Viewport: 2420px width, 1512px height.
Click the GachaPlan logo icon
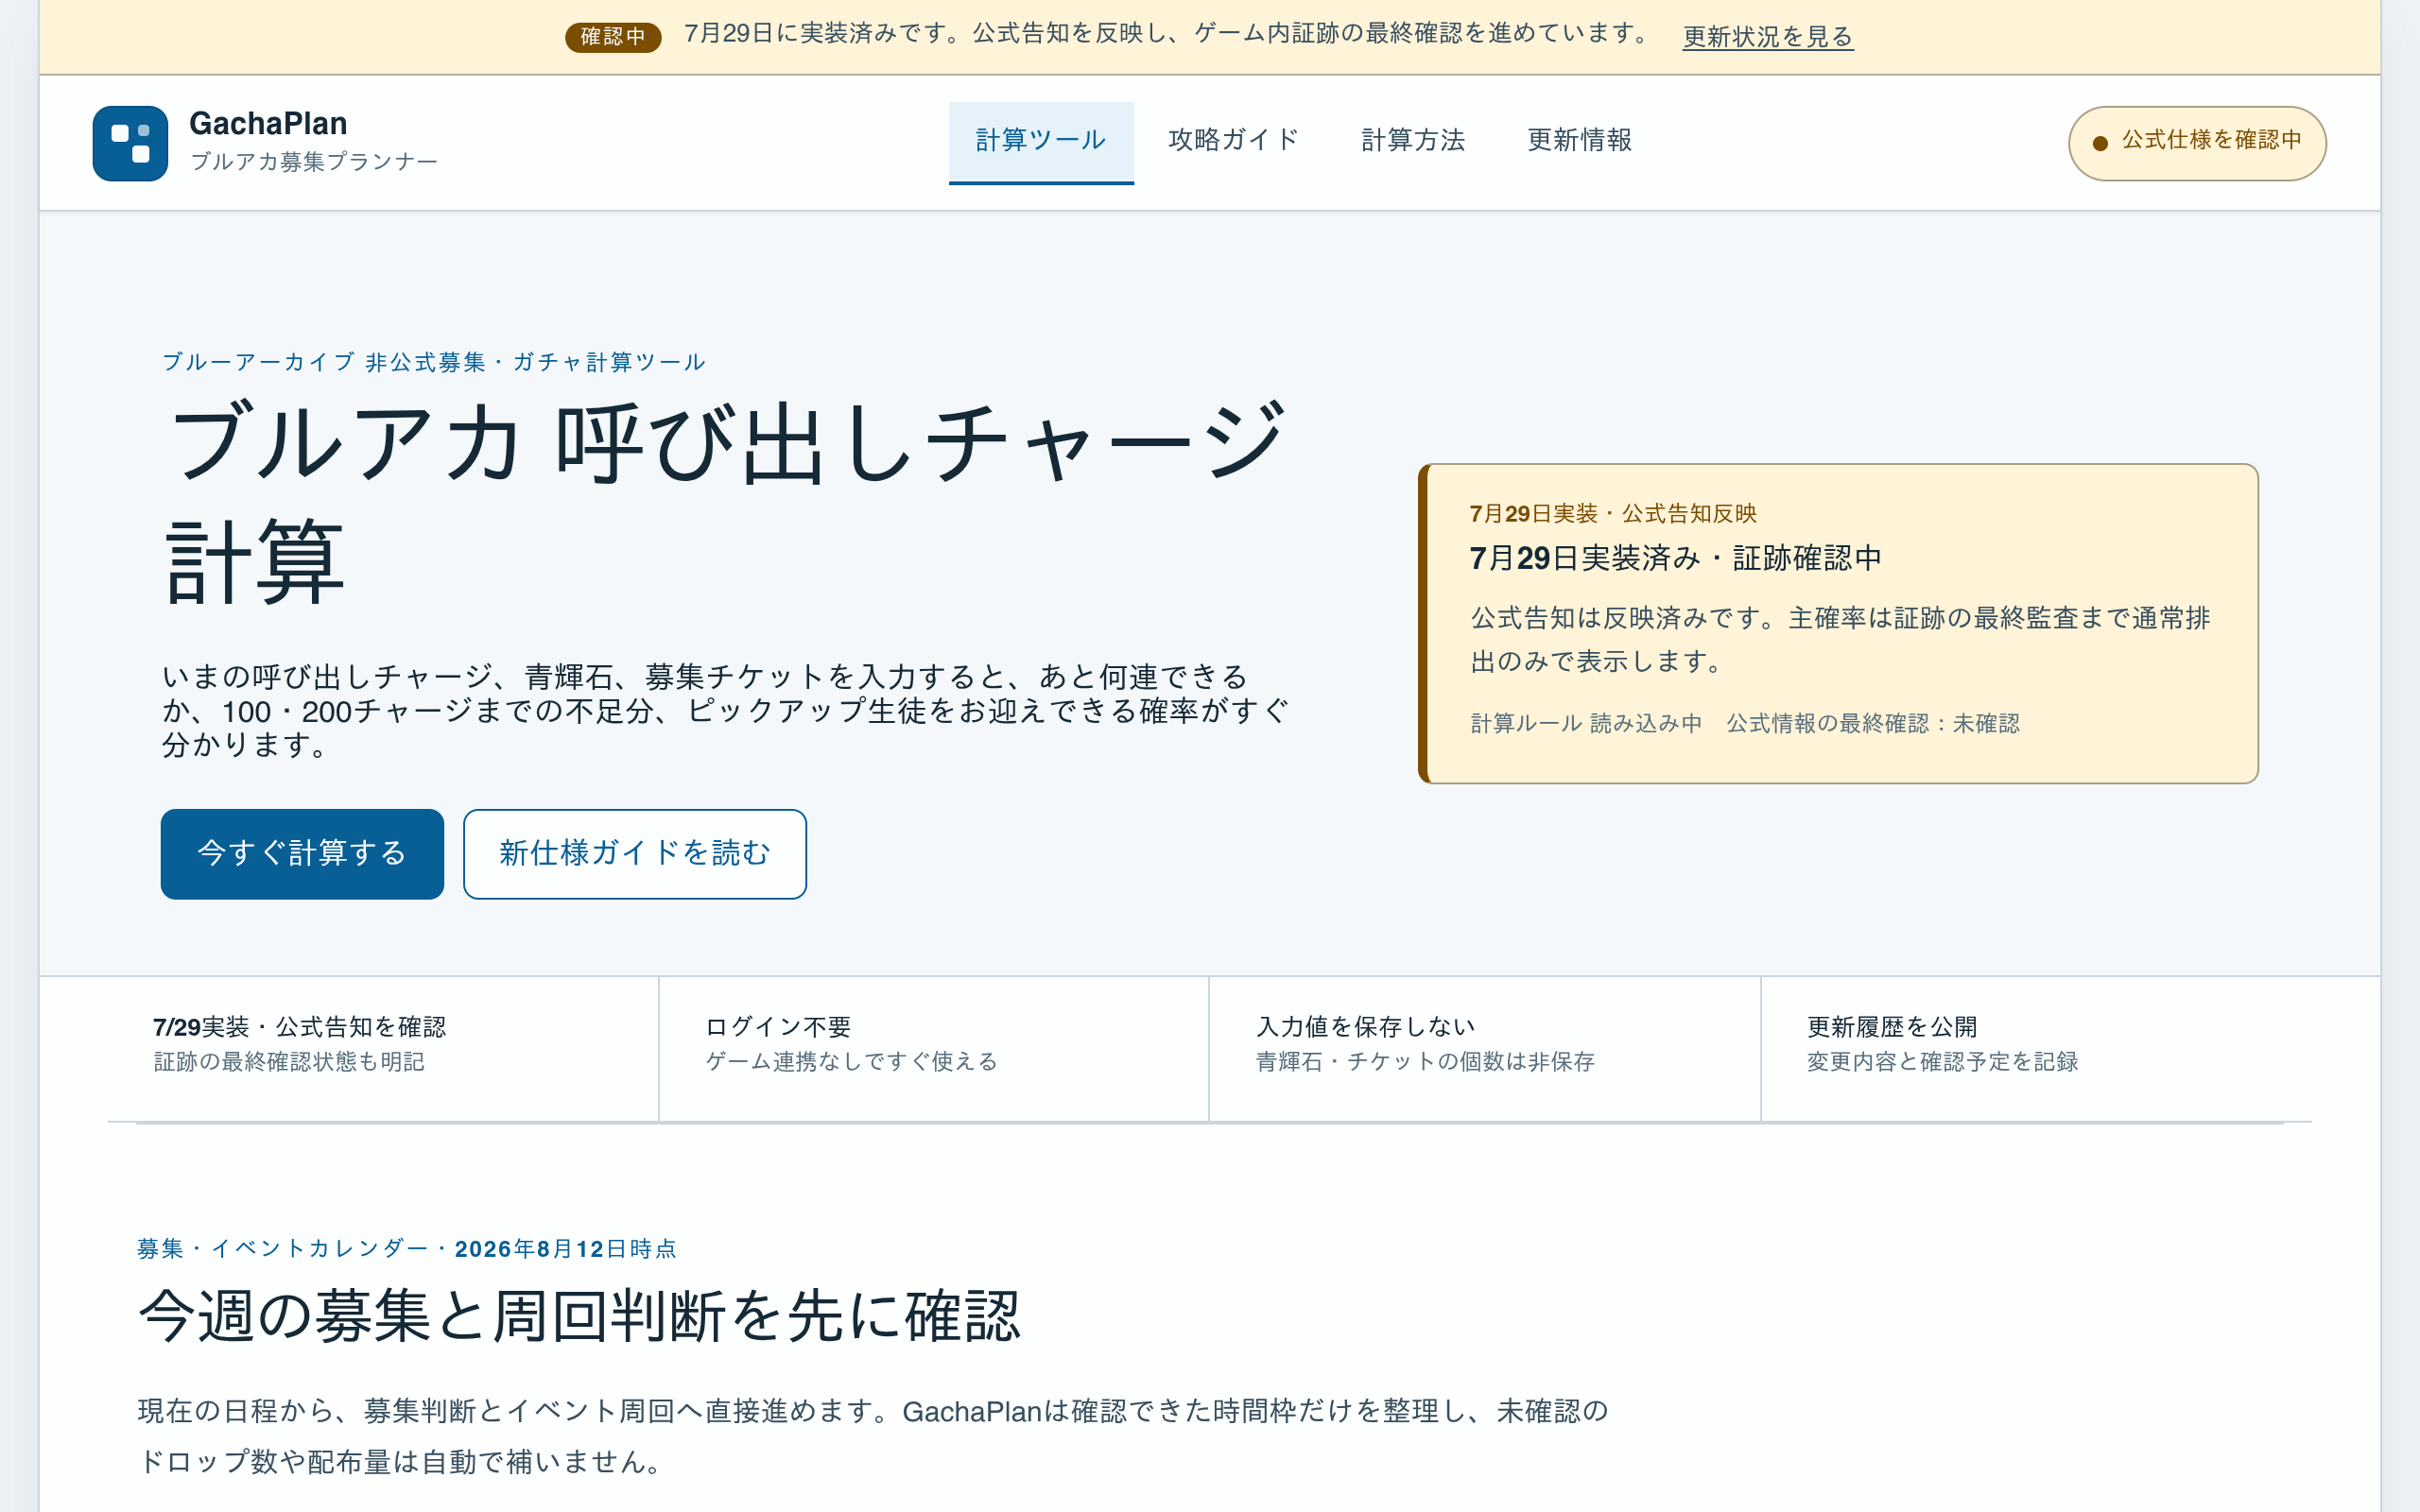point(130,143)
